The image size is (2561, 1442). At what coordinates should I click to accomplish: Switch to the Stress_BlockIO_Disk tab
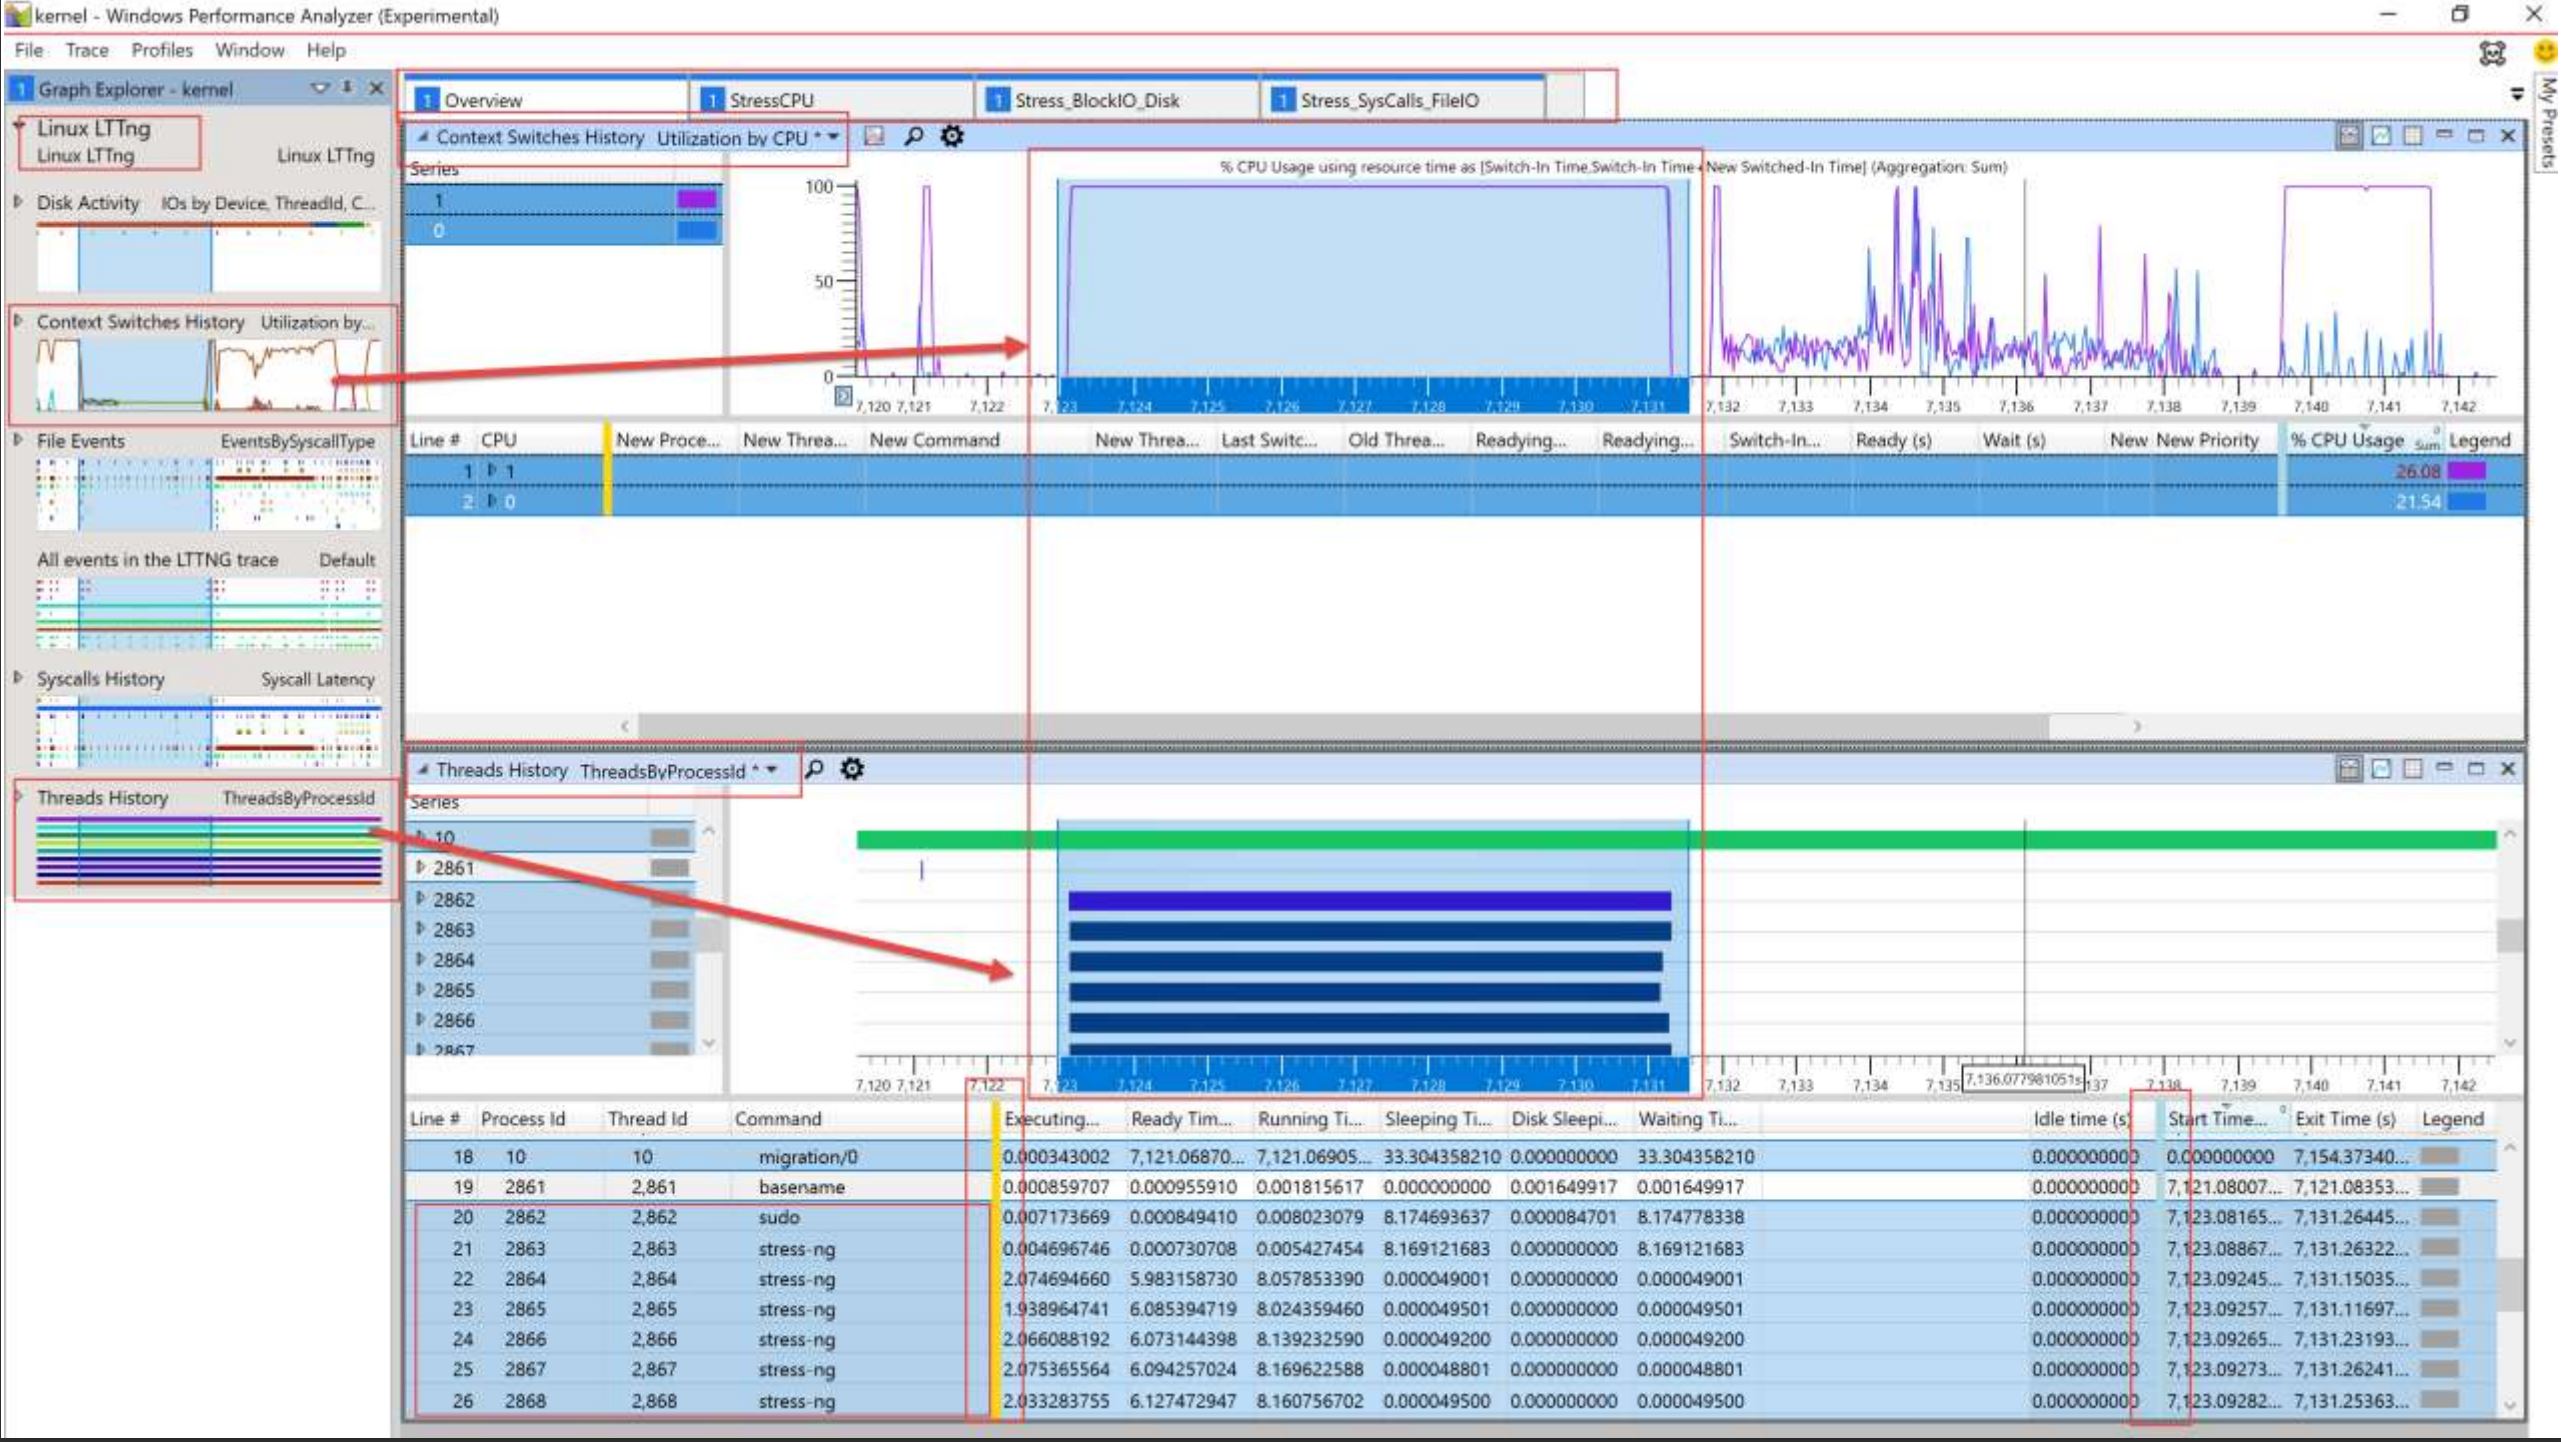1097,99
